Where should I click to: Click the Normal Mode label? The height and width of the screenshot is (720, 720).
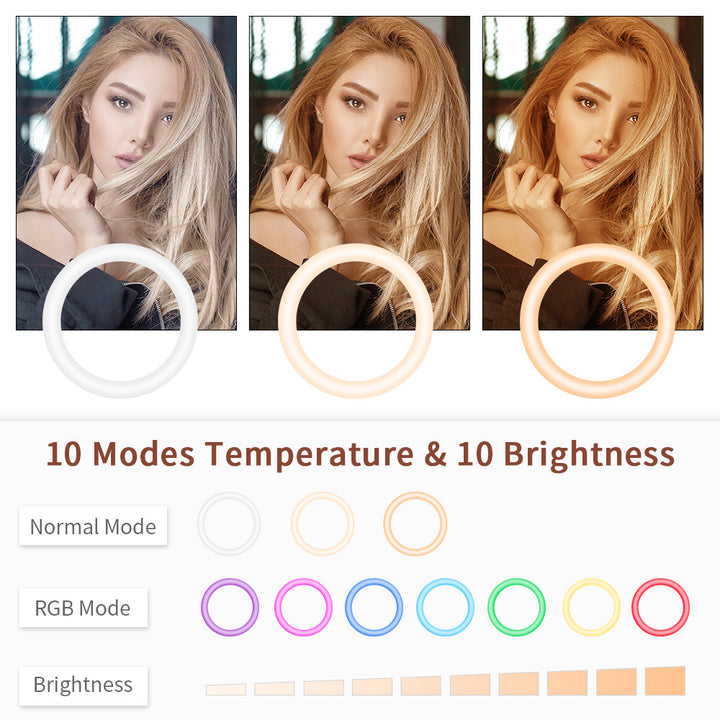[93, 526]
